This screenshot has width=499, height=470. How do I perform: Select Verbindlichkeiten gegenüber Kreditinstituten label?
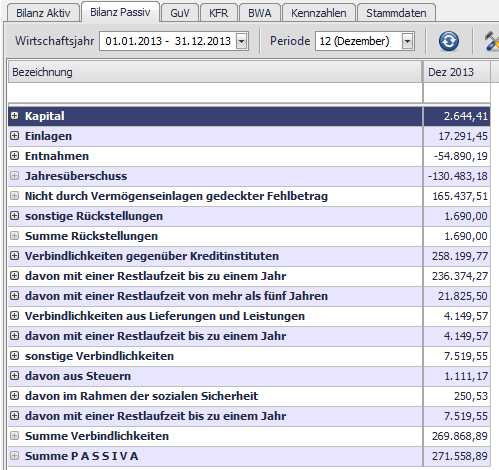pyautogui.click(x=152, y=256)
